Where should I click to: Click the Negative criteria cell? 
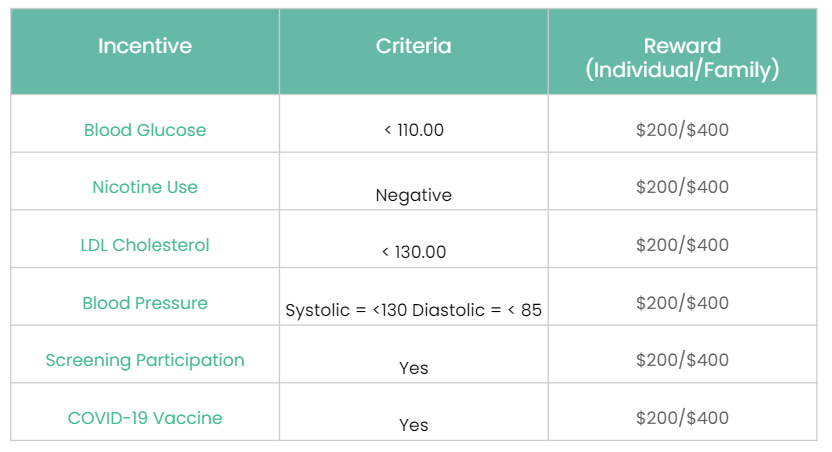[413, 195]
